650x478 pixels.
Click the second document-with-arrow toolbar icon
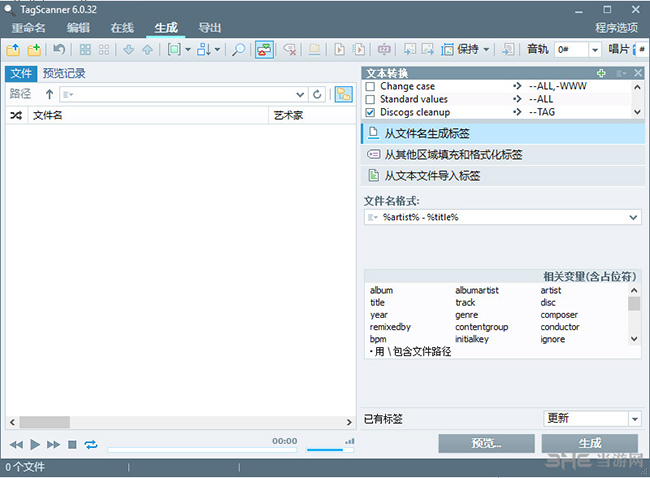point(359,50)
